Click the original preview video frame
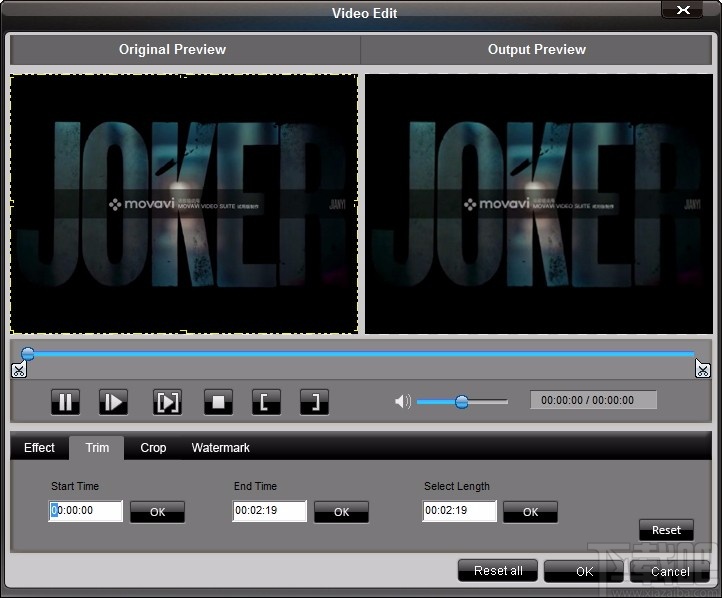This screenshot has width=722, height=598. point(184,204)
